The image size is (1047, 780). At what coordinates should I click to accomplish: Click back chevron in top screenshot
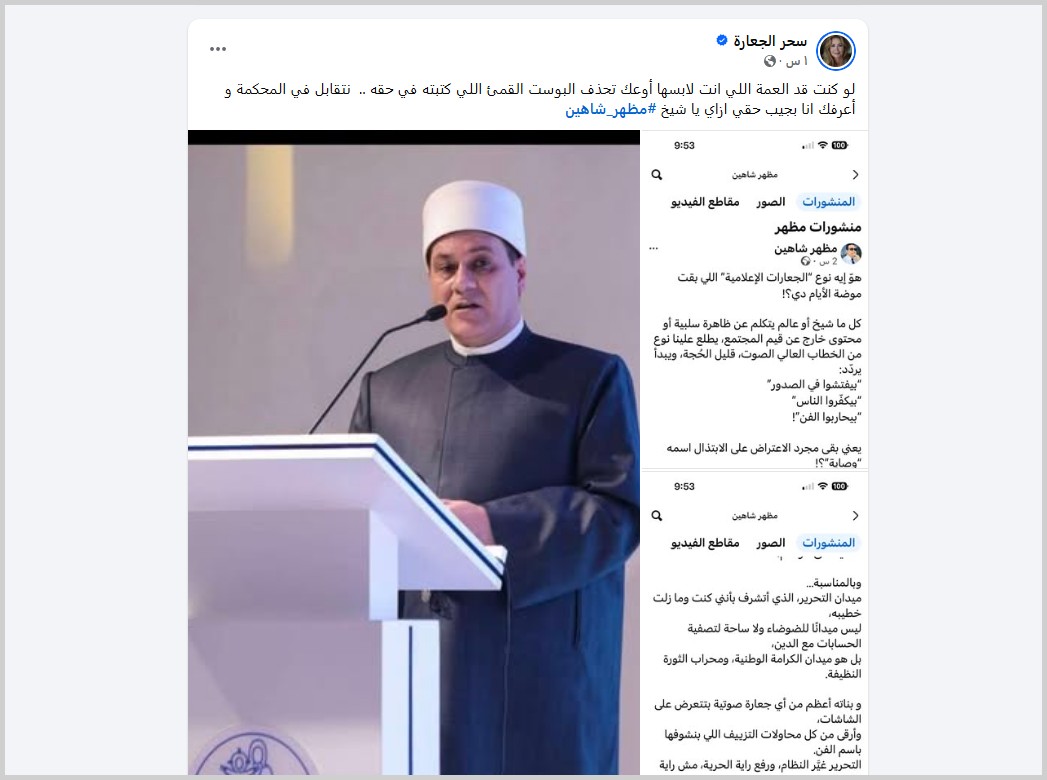click(855, 175)
